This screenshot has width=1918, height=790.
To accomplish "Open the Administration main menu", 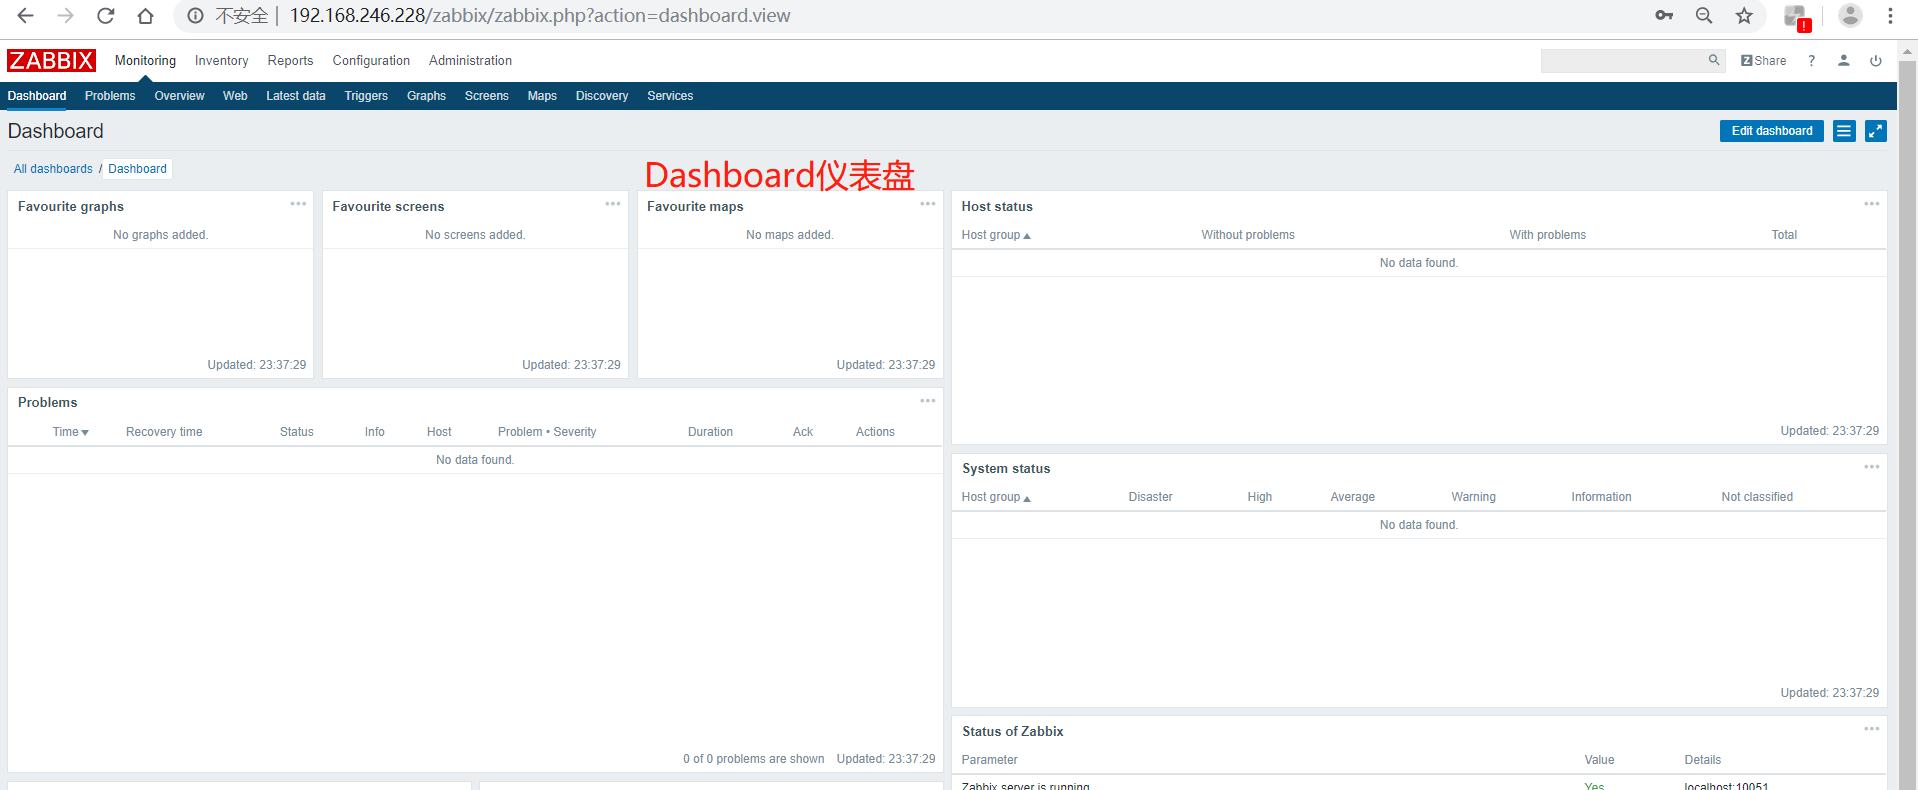I will pos(470,61).
